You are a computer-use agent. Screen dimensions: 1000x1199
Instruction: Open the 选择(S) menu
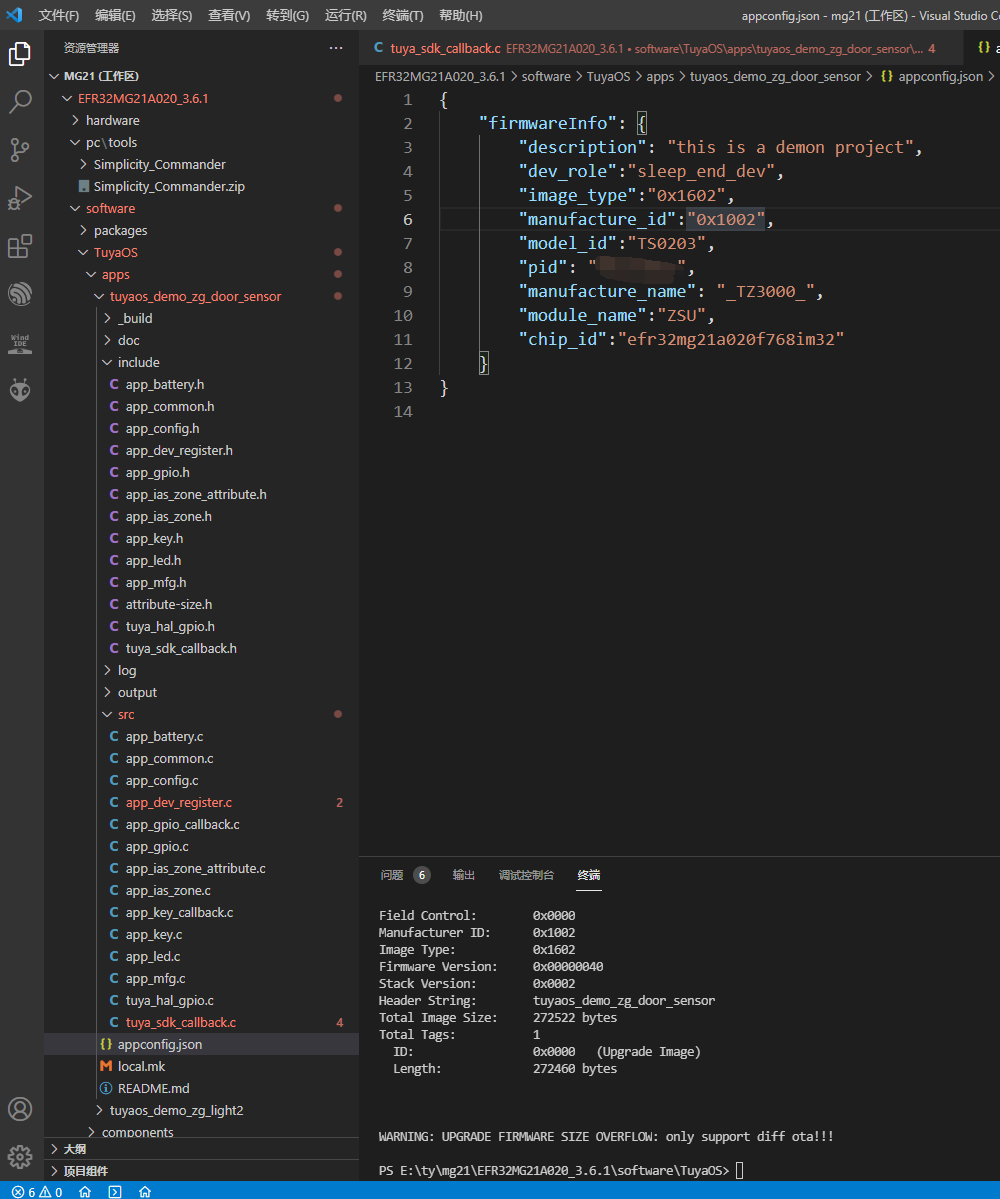[x=172, y=15]
